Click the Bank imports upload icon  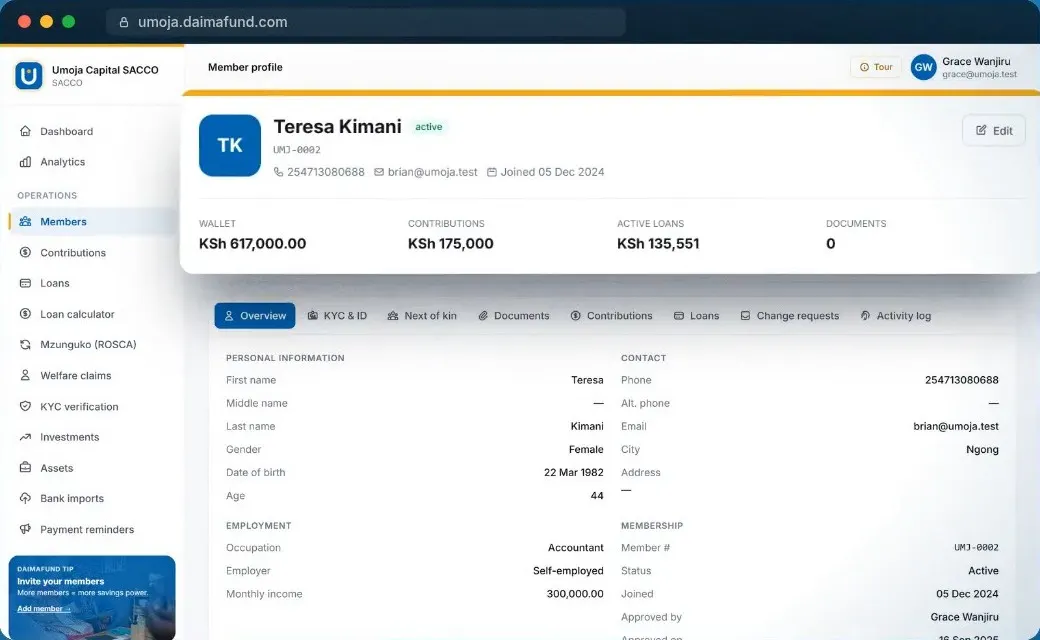click(25, 498)
